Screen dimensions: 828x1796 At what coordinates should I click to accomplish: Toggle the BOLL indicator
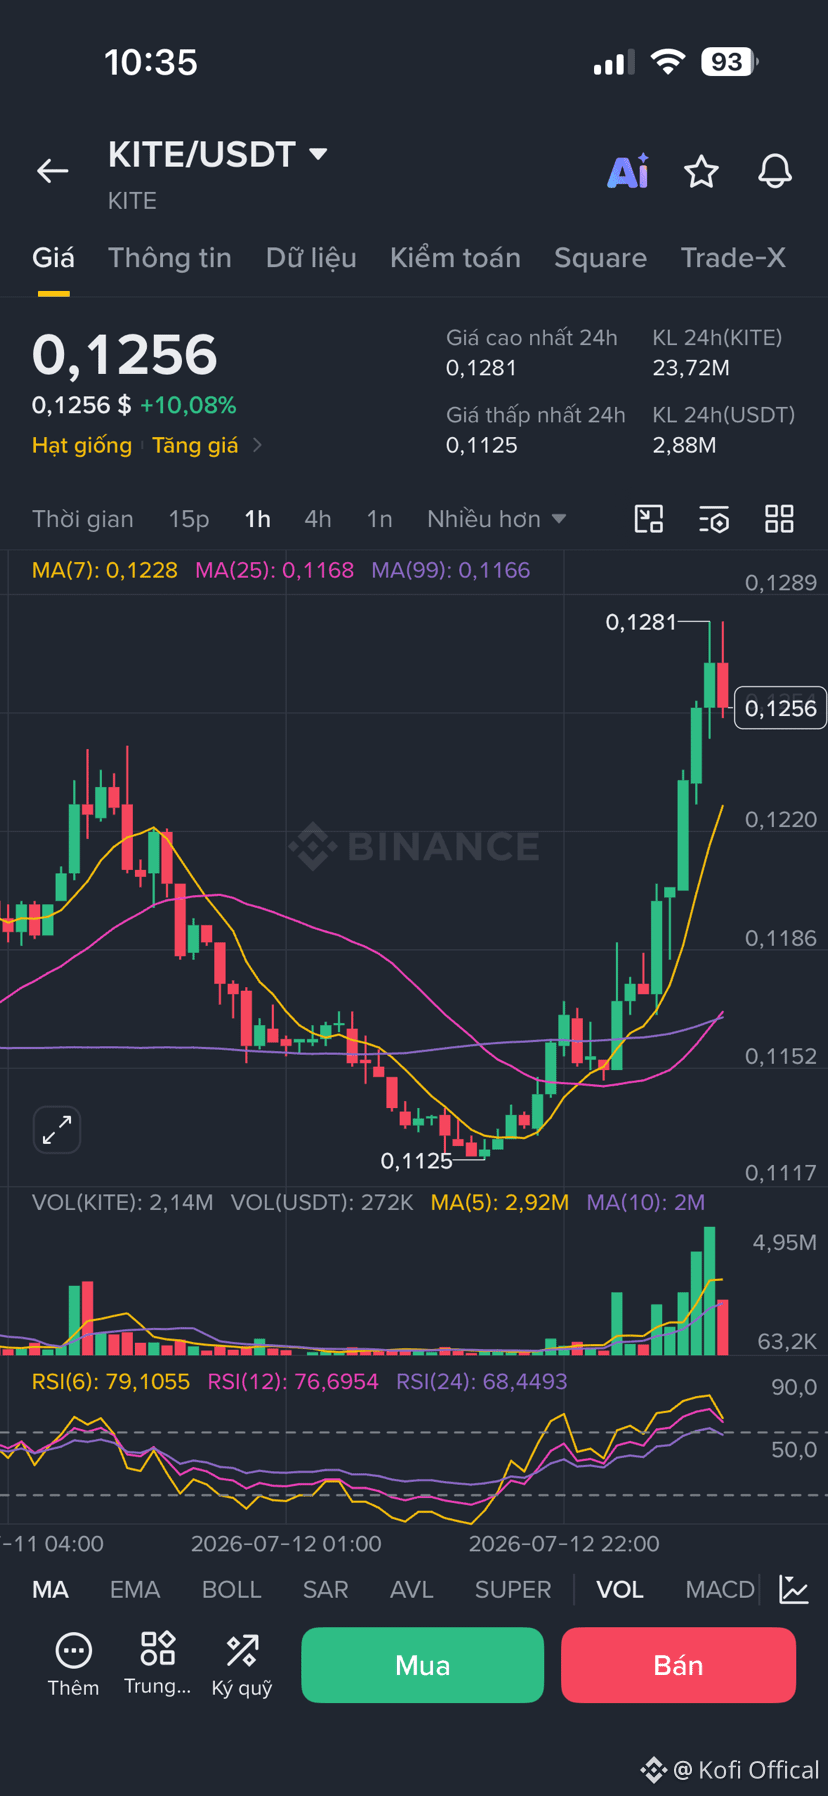tap(231, 1589)
